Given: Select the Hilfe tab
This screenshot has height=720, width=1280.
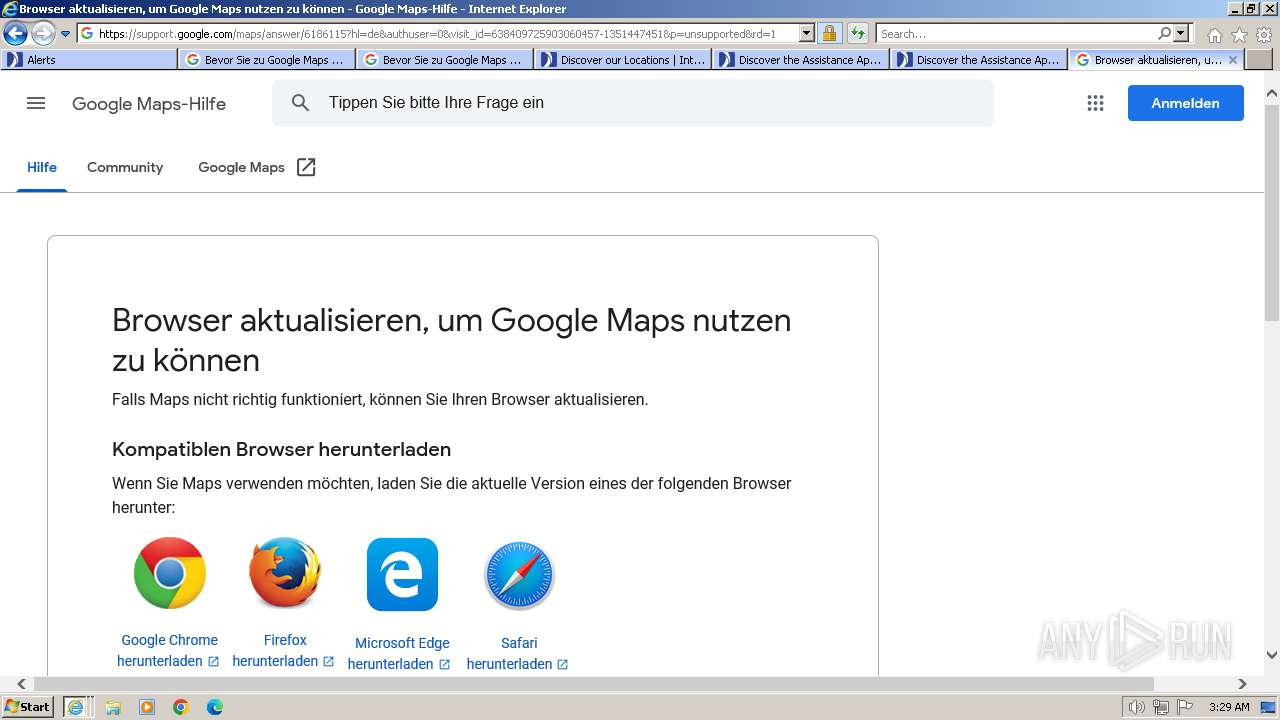Looking at the screenshot, I should click(x=42, y=167).
